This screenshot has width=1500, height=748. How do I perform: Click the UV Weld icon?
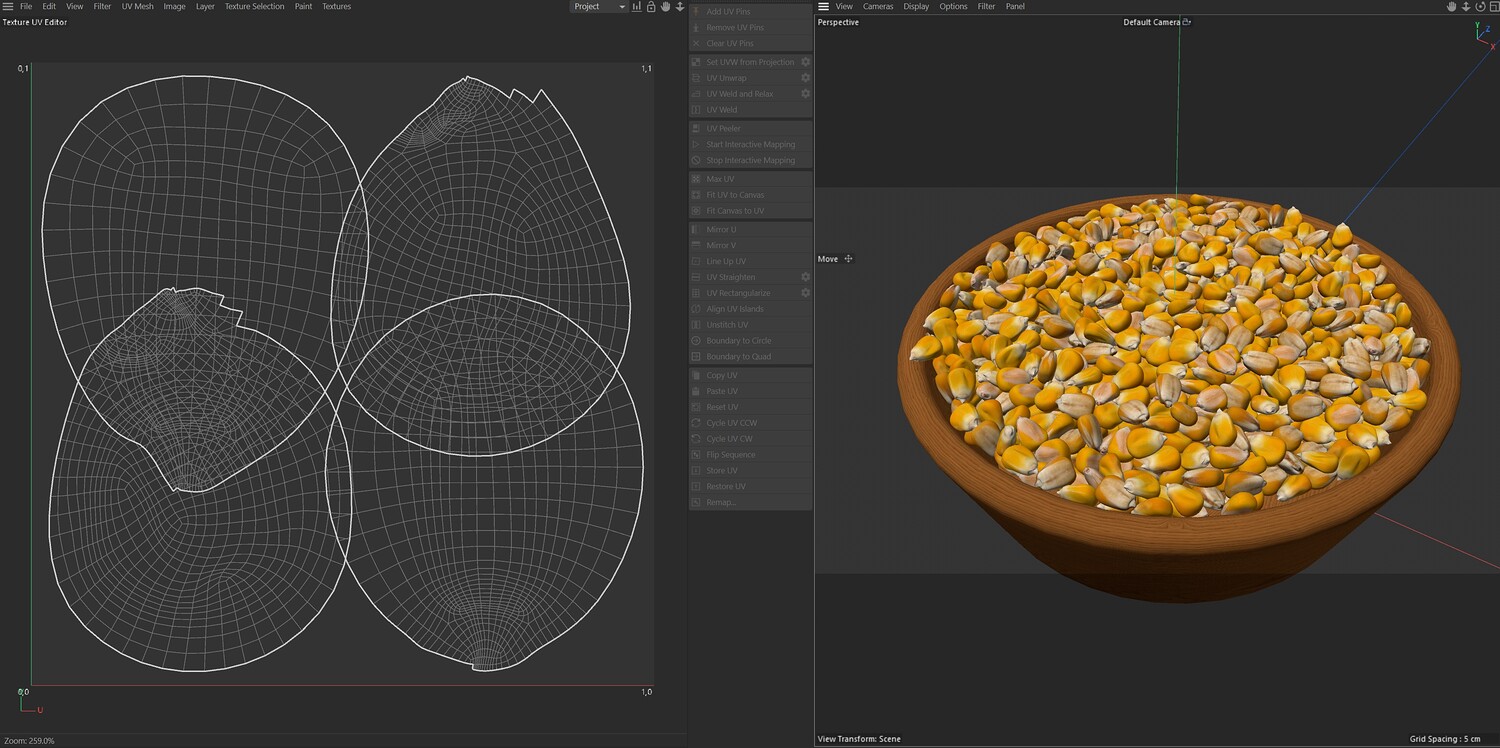[697, 110]
